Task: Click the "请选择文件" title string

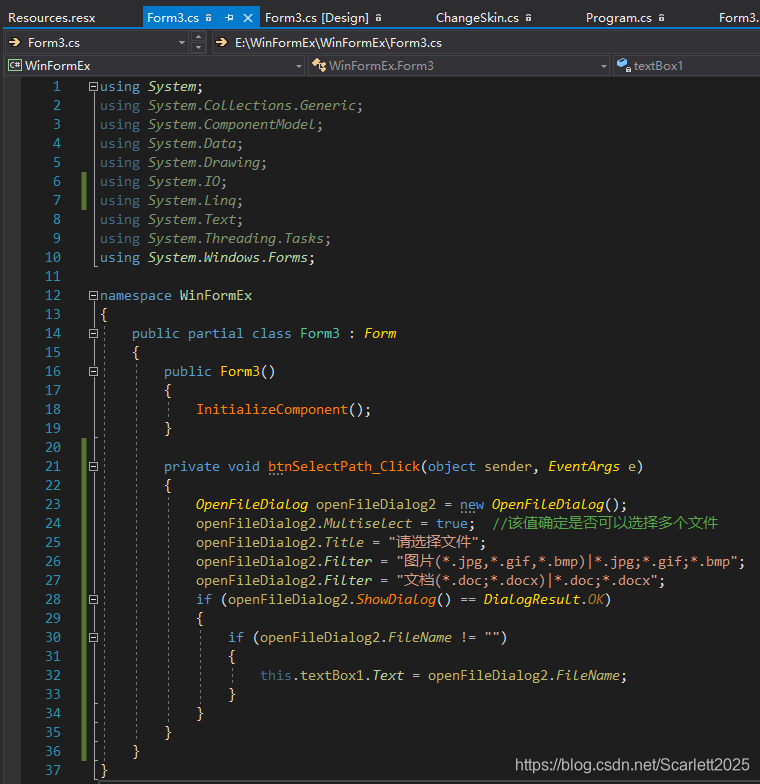Action: click(x=433, y=542)
